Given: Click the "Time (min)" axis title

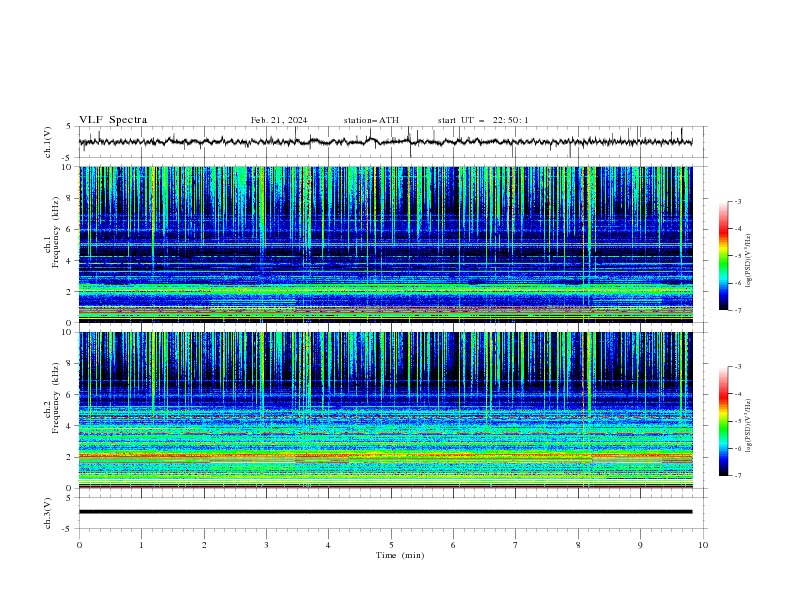Looking at the screenshot, I should (x=400, y=555).
